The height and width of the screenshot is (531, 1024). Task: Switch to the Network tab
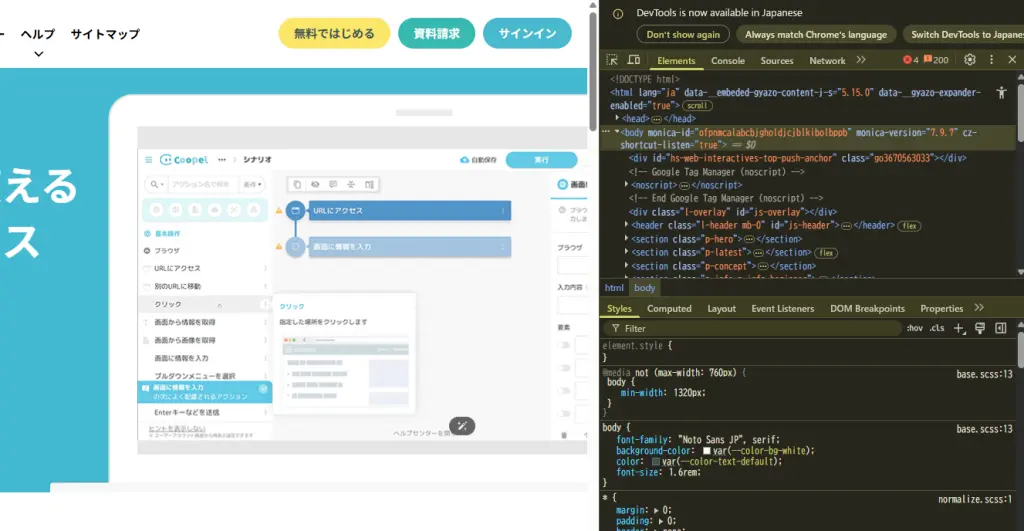pyautogui.click(x=827, y=61)
